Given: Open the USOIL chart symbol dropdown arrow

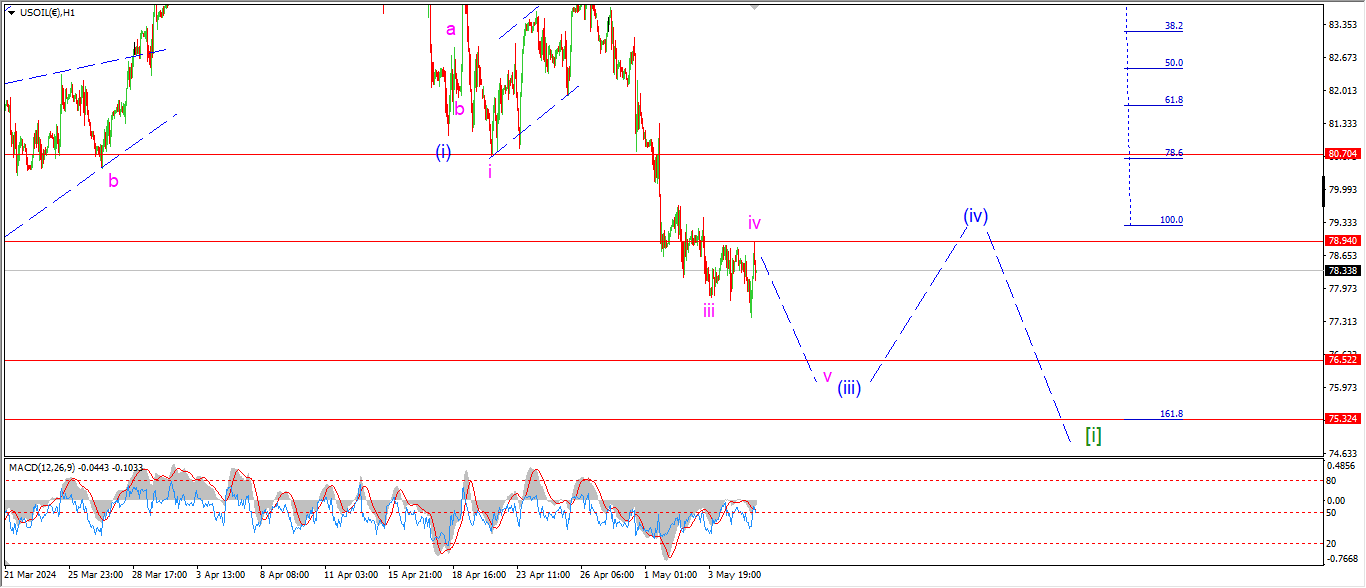Looking at the screenshot, I should coord(11,12).
